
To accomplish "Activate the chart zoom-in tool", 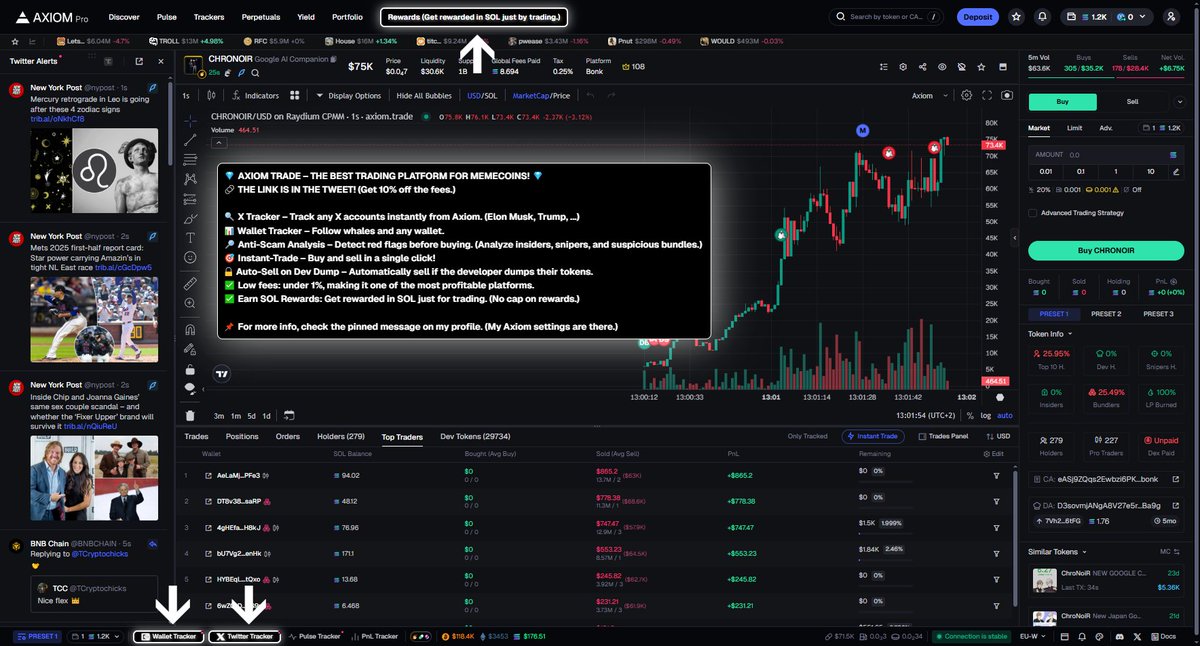I will coord(190,303).
